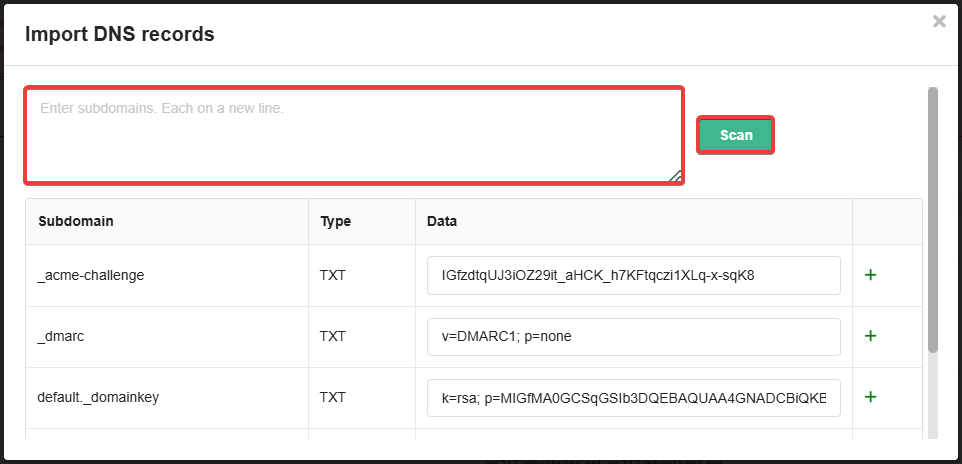This screenshot has width=962, height=464.
Task: Click the textarea resize handle corner
Action: pos(675,176)
